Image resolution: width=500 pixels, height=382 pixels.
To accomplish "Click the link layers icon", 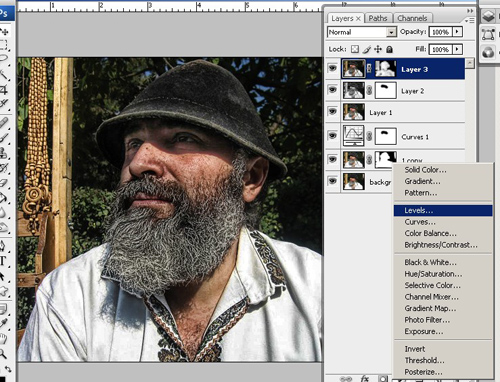I will coord(346,379).
